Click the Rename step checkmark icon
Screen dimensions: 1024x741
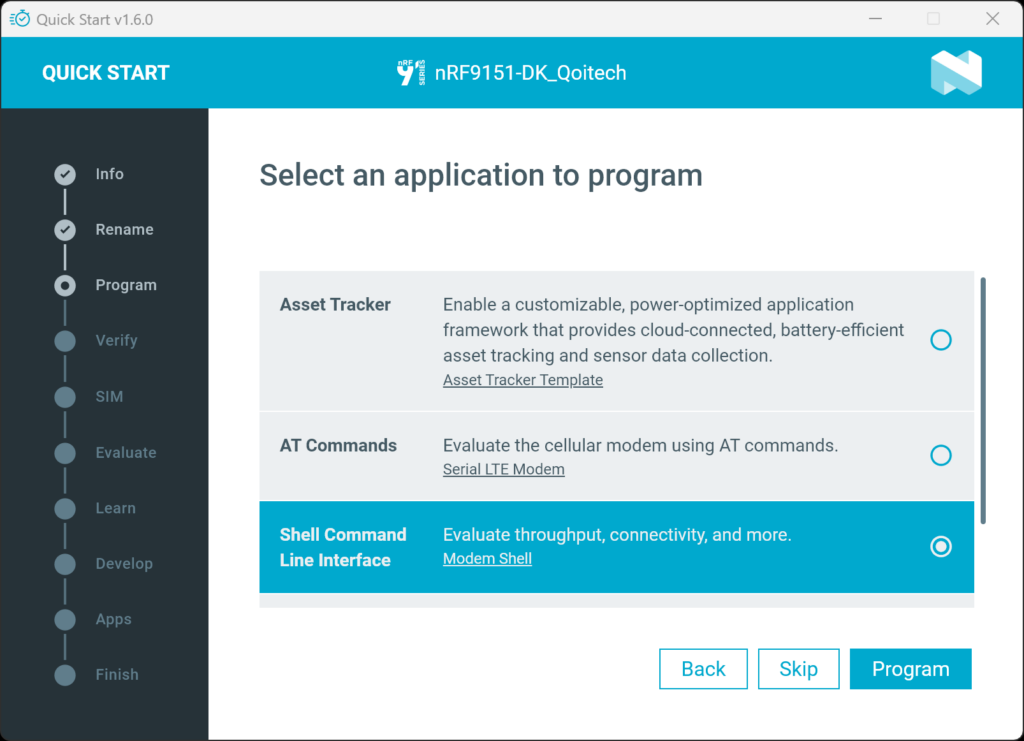coord(65,230)
